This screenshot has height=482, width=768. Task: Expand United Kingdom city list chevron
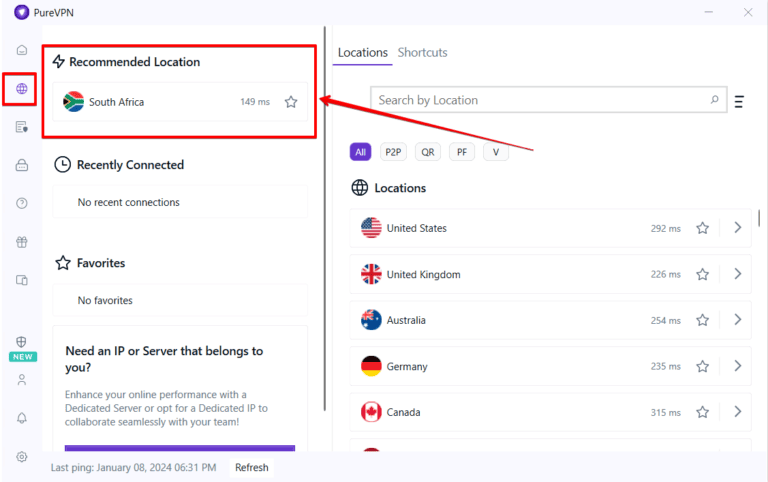coord(738,274)
